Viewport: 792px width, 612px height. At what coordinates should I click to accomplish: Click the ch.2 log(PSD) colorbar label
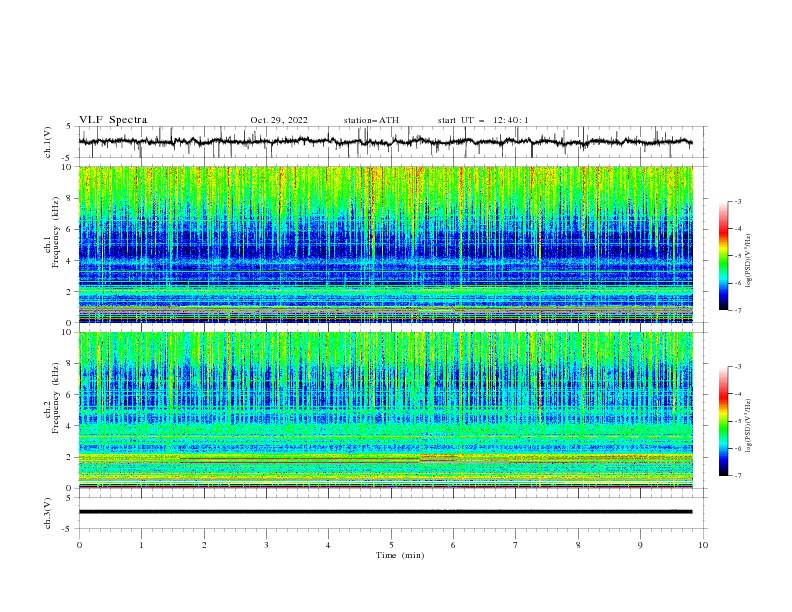click(748, 426)
